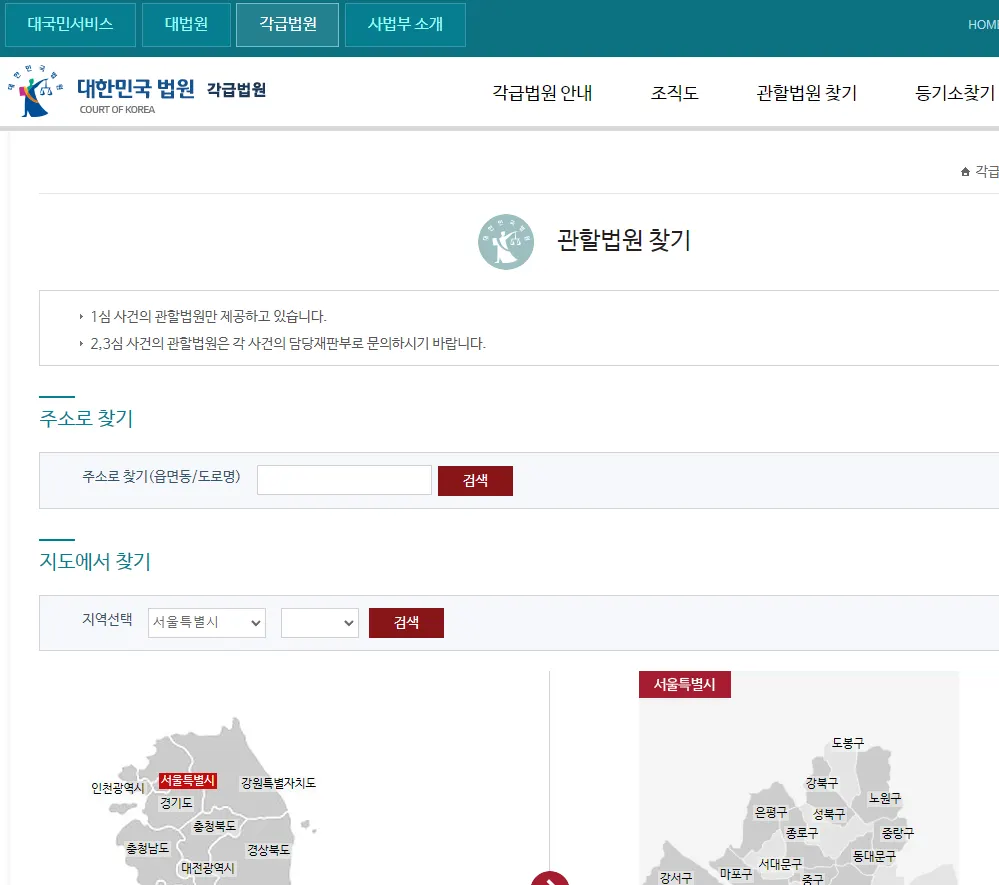Viewport: 999px width, 885px height.
Task: Select 은평구 on the Seoul map
Action: [x=771, y=812]
